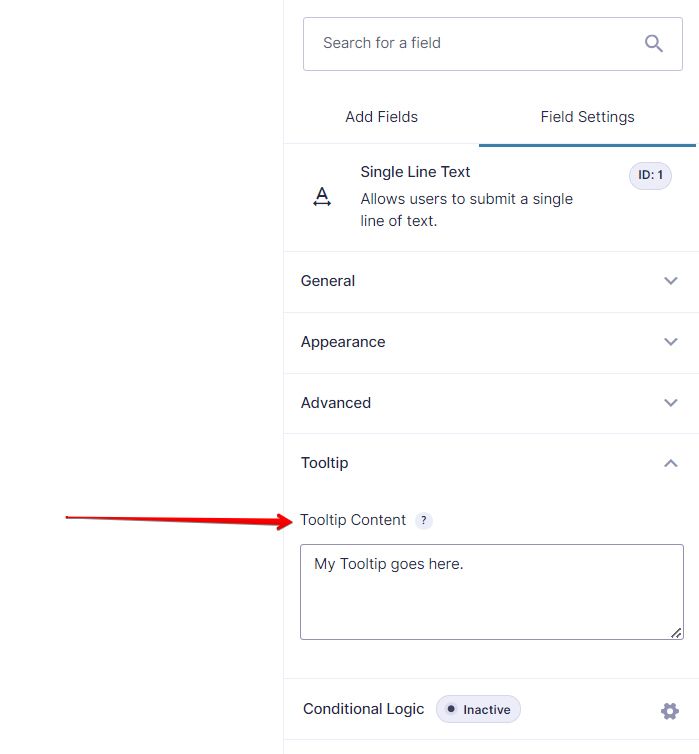Click the Single Line Text title
Screen dimensions: 699x754
coord(415,172)
